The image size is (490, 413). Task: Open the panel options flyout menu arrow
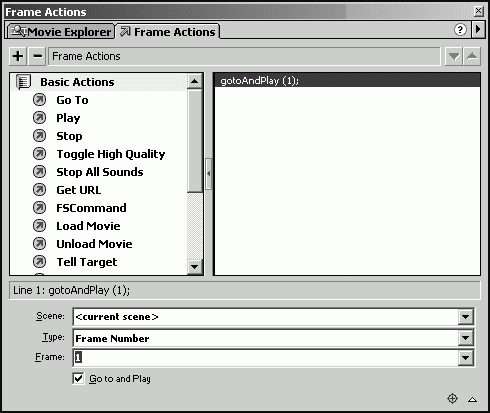tap(478, 29)
